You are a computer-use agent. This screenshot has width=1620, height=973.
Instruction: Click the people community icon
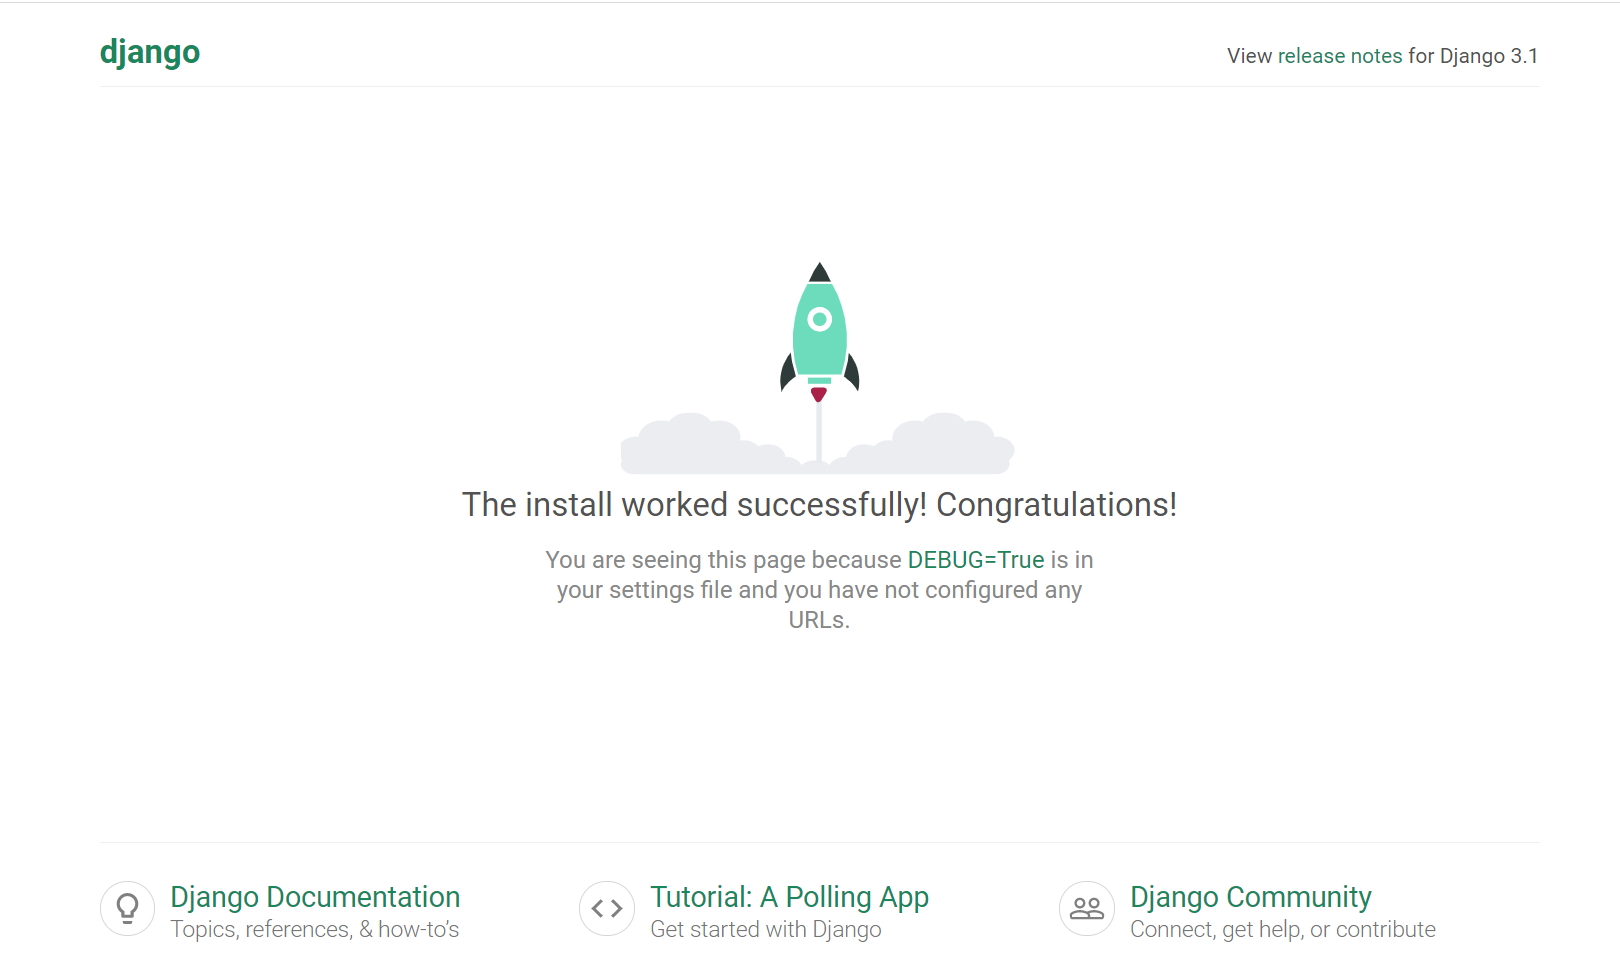click(1087, 908)
